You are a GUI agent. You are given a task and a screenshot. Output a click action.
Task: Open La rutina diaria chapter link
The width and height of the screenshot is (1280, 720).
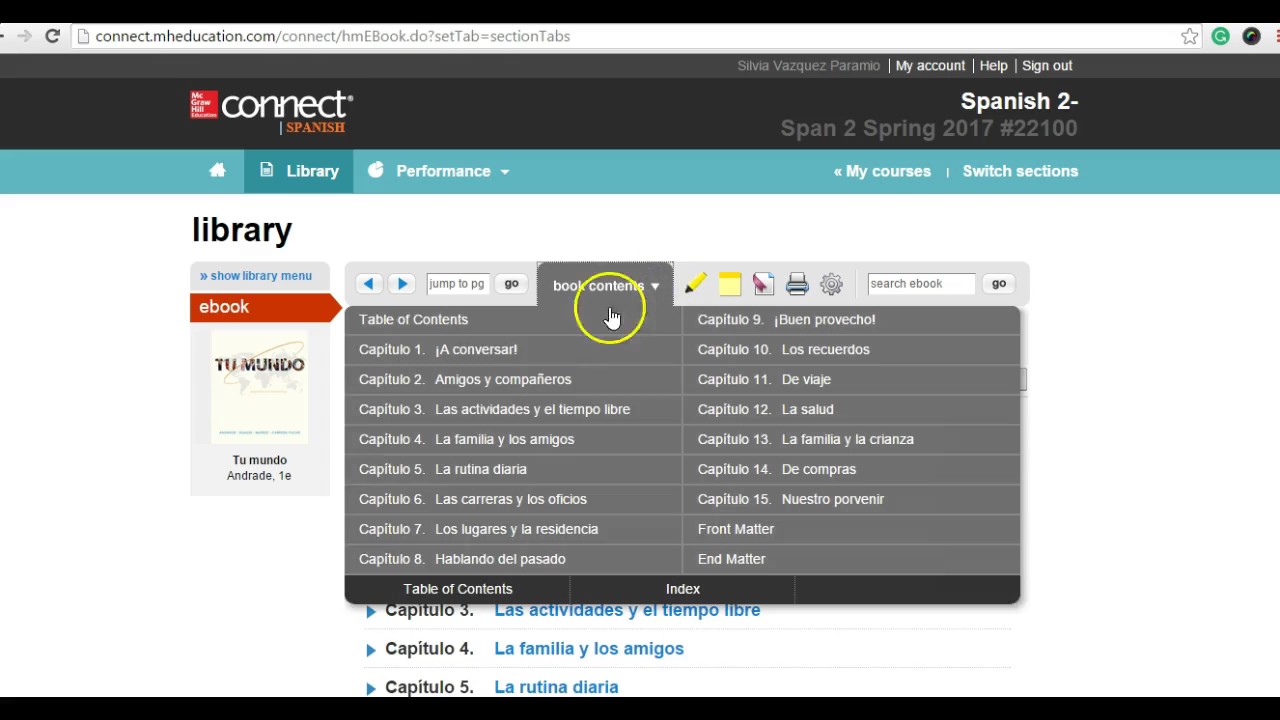[556, 688]
